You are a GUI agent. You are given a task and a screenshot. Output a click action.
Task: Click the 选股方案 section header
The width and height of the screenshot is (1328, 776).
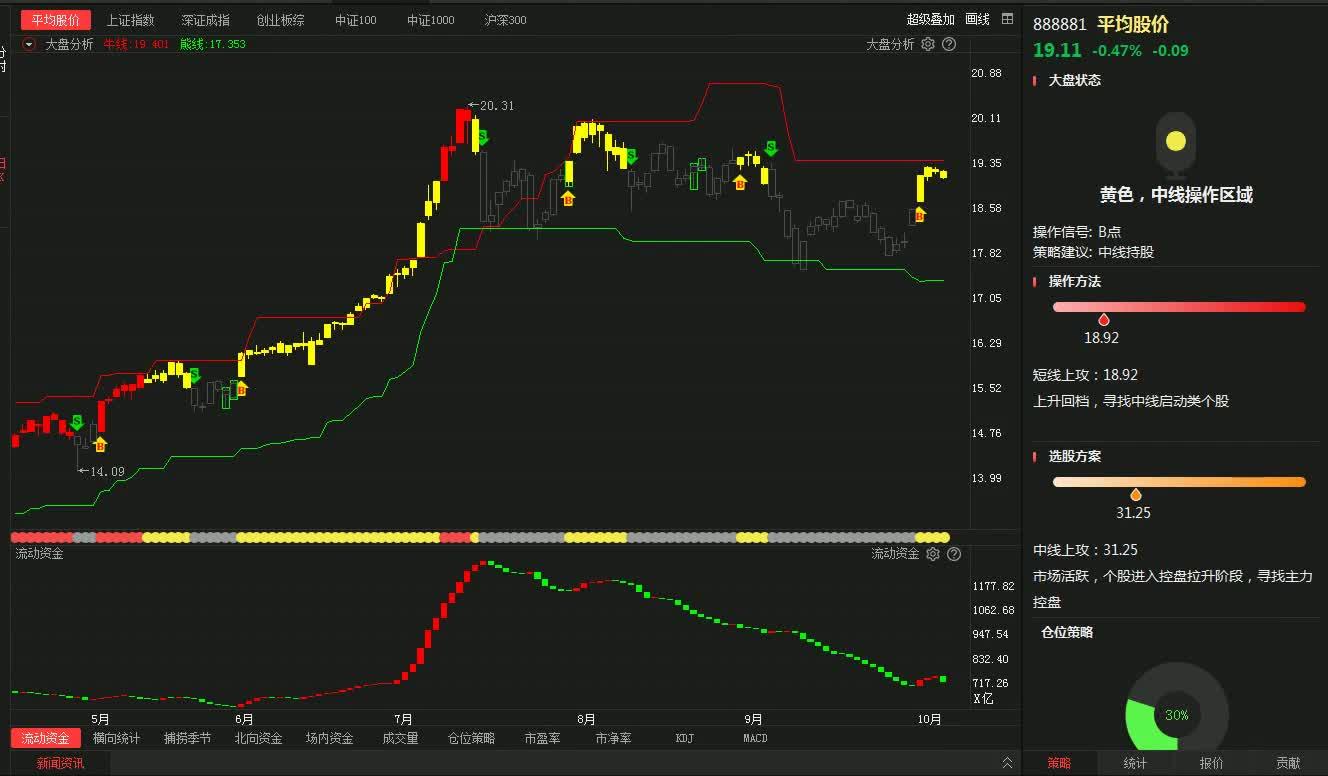click(x=1074, y=456)
